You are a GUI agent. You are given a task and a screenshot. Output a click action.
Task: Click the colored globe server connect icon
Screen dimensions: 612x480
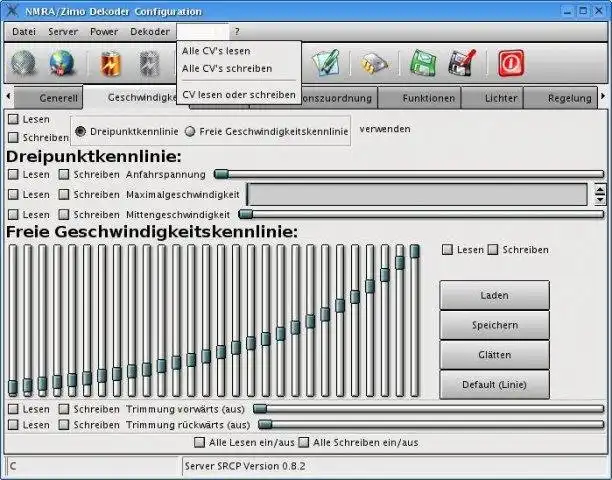click(x=61, y=63)
